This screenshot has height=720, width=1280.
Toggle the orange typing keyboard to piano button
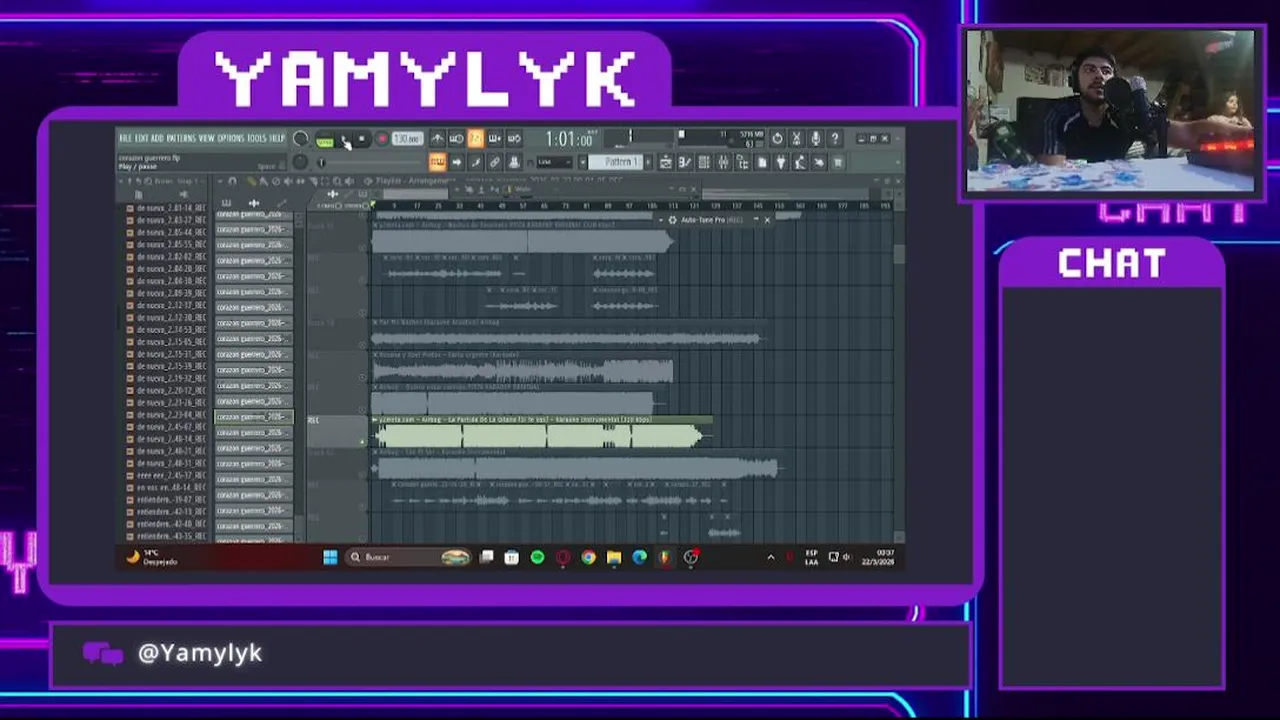pos(437,162)
